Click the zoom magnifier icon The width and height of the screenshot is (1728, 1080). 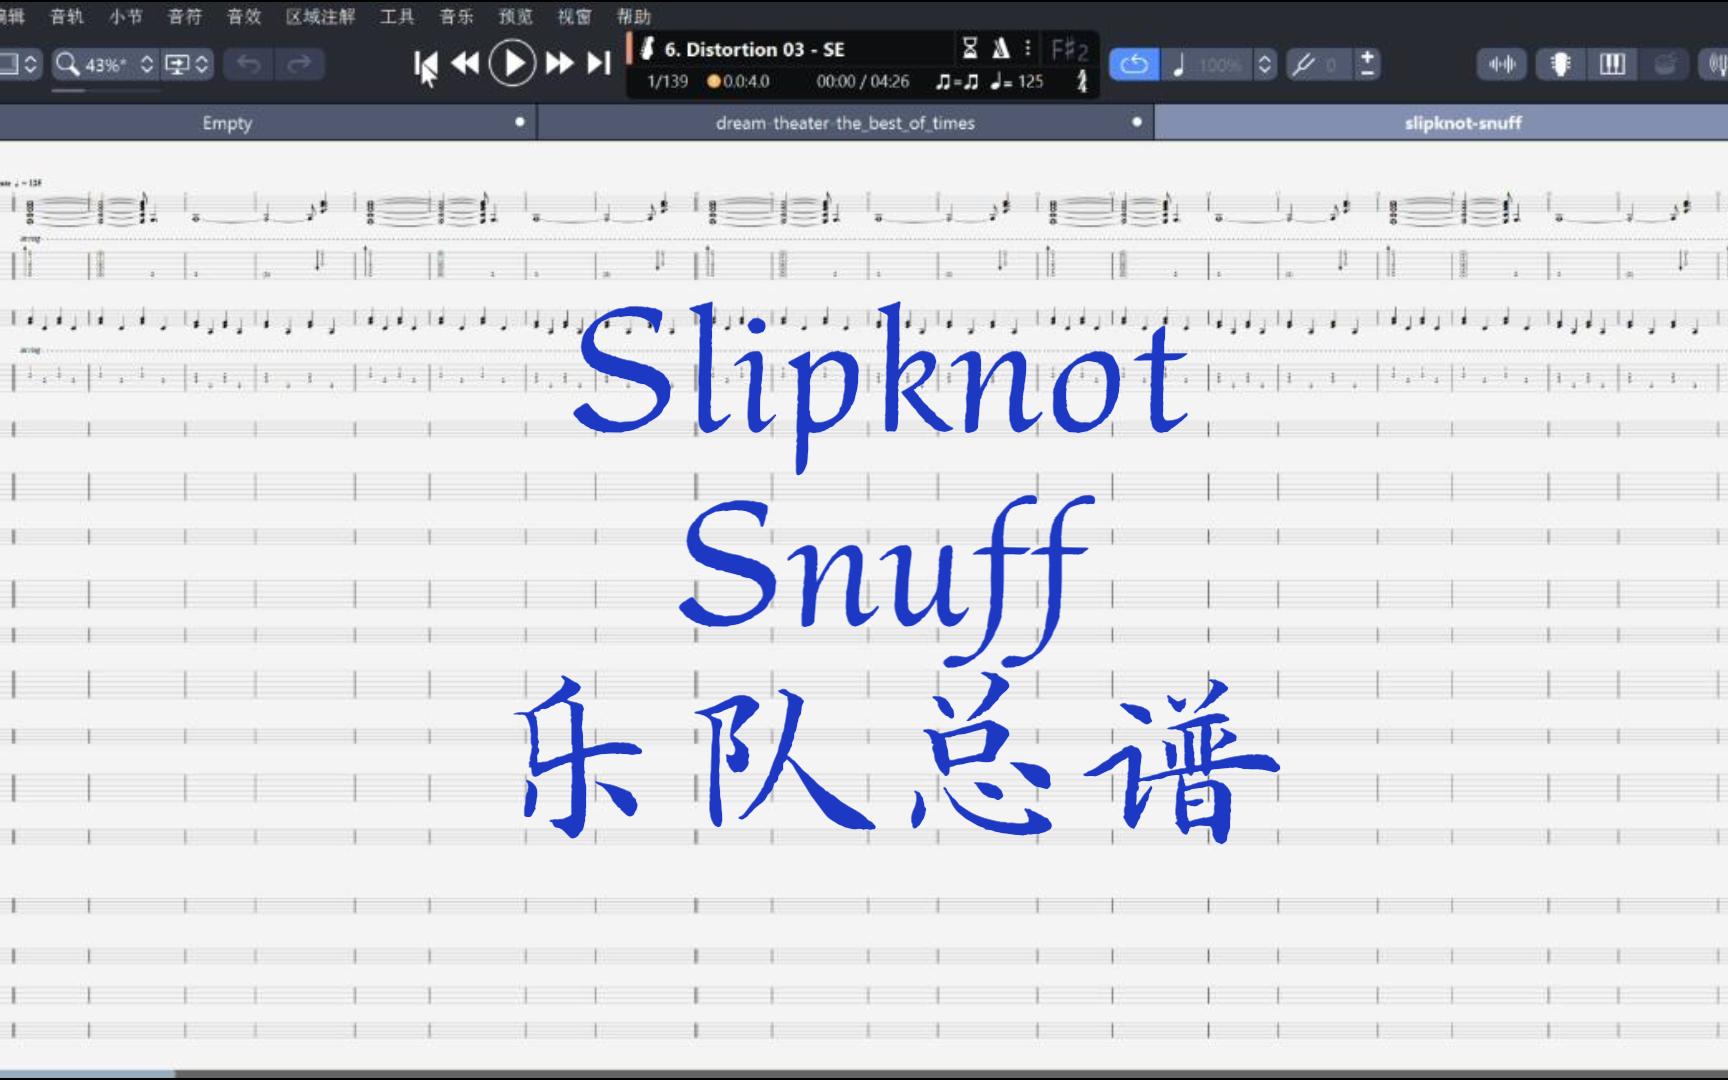pos(67,64)
